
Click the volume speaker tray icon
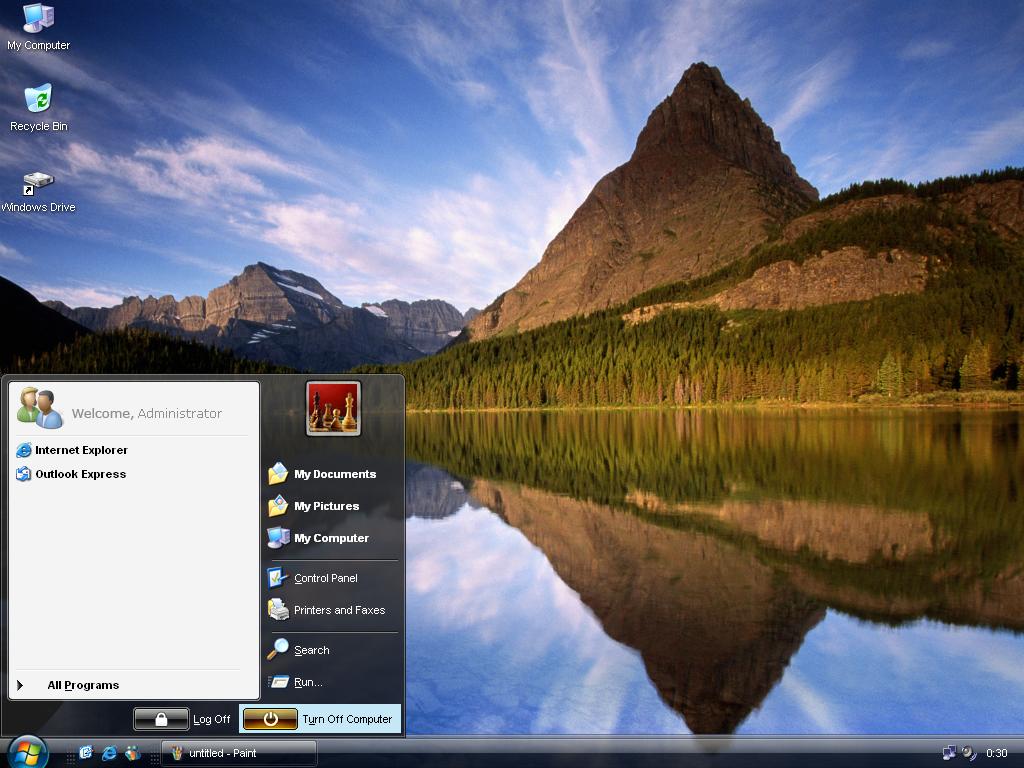pos(968,753)
